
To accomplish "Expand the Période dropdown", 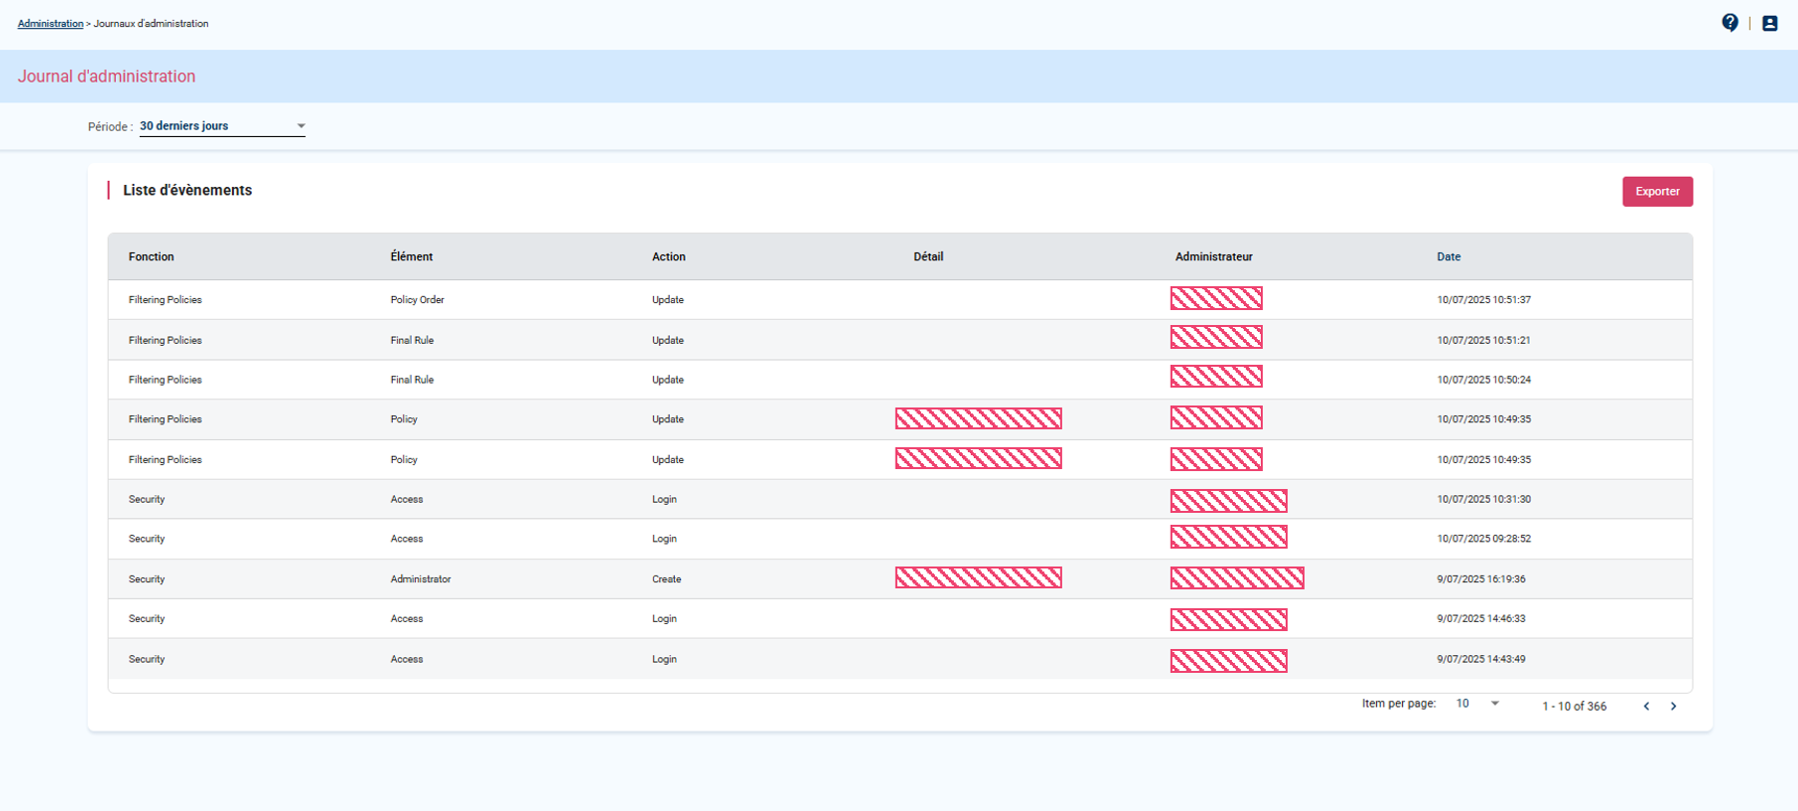I will point(222,126).
